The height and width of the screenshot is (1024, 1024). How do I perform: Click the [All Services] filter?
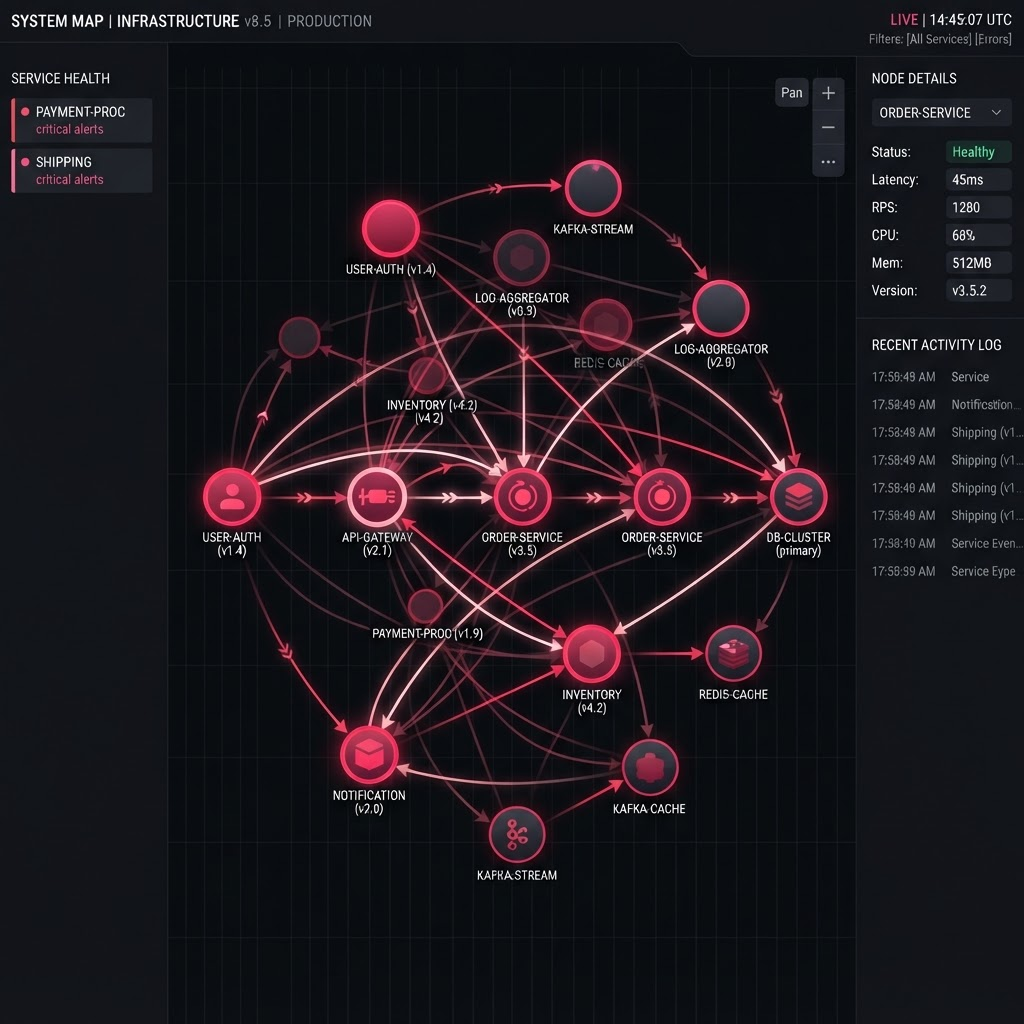tap(939, 39)
